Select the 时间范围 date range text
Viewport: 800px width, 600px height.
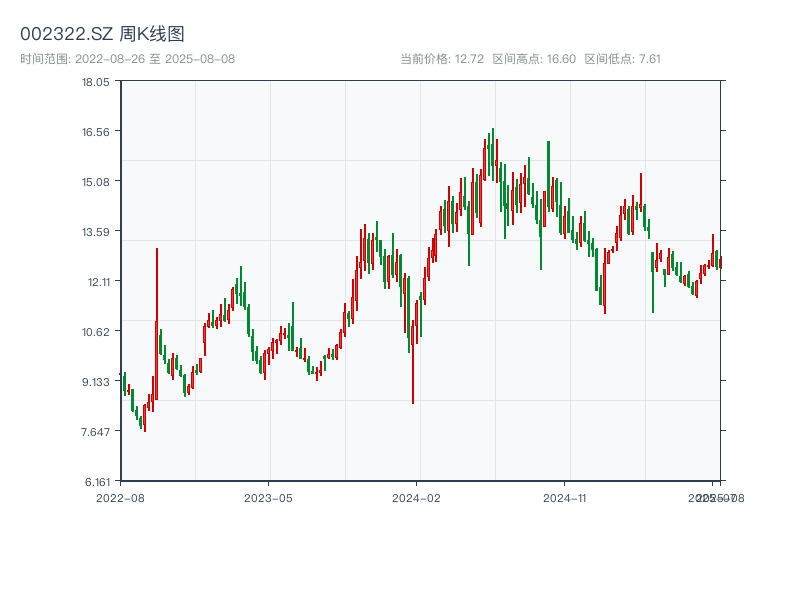pyautogui.click(x=127, y=59)
